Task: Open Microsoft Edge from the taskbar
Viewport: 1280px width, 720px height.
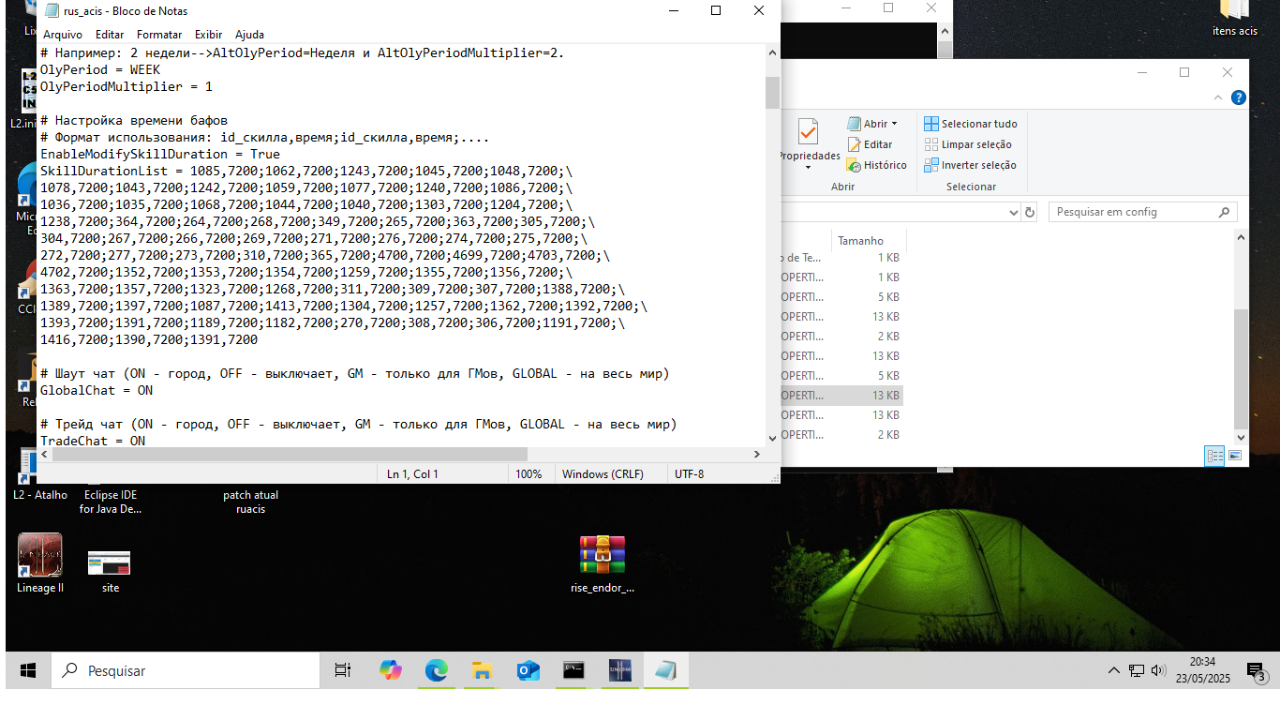Action: [436, 671]
